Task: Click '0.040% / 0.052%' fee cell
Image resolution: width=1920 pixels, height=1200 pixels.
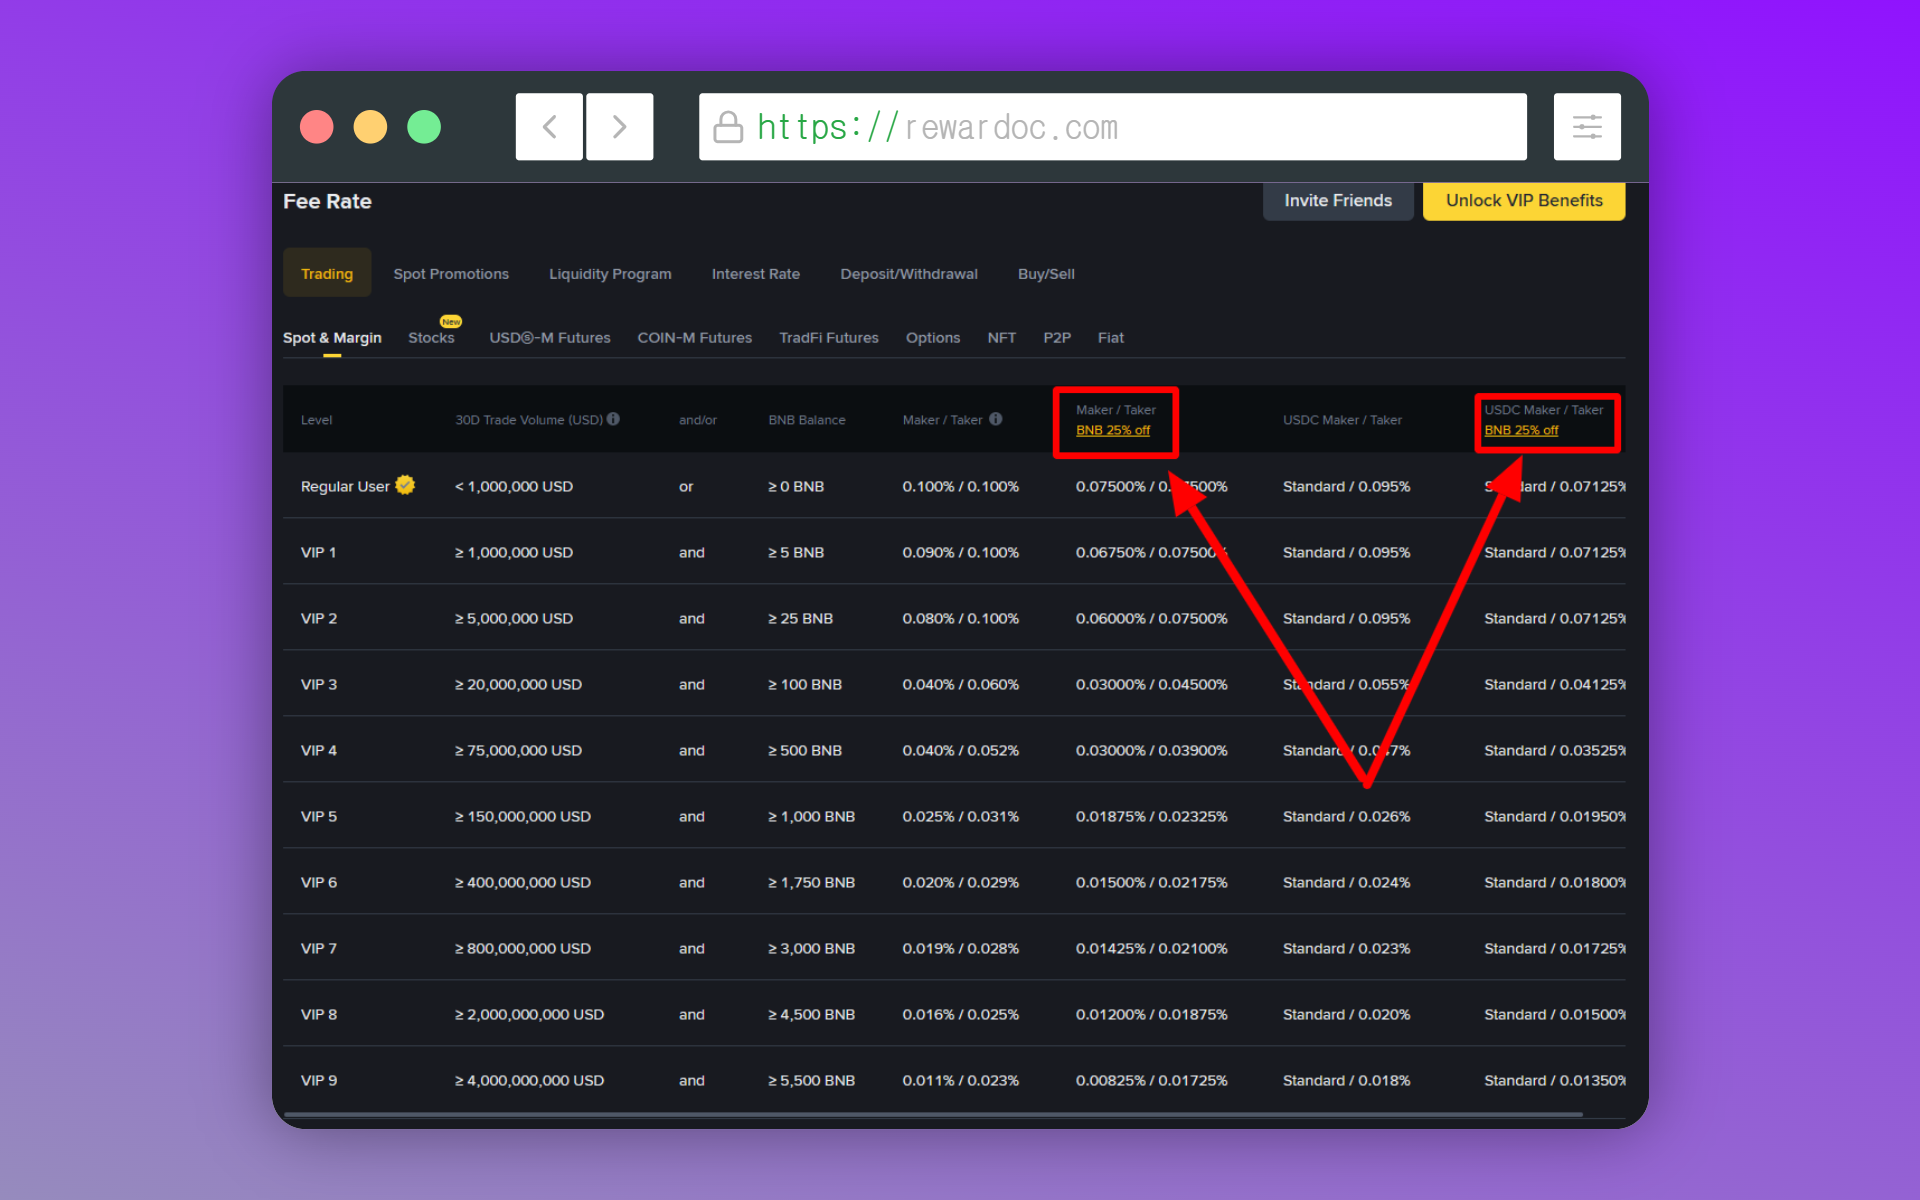Action: click(961, 750)
